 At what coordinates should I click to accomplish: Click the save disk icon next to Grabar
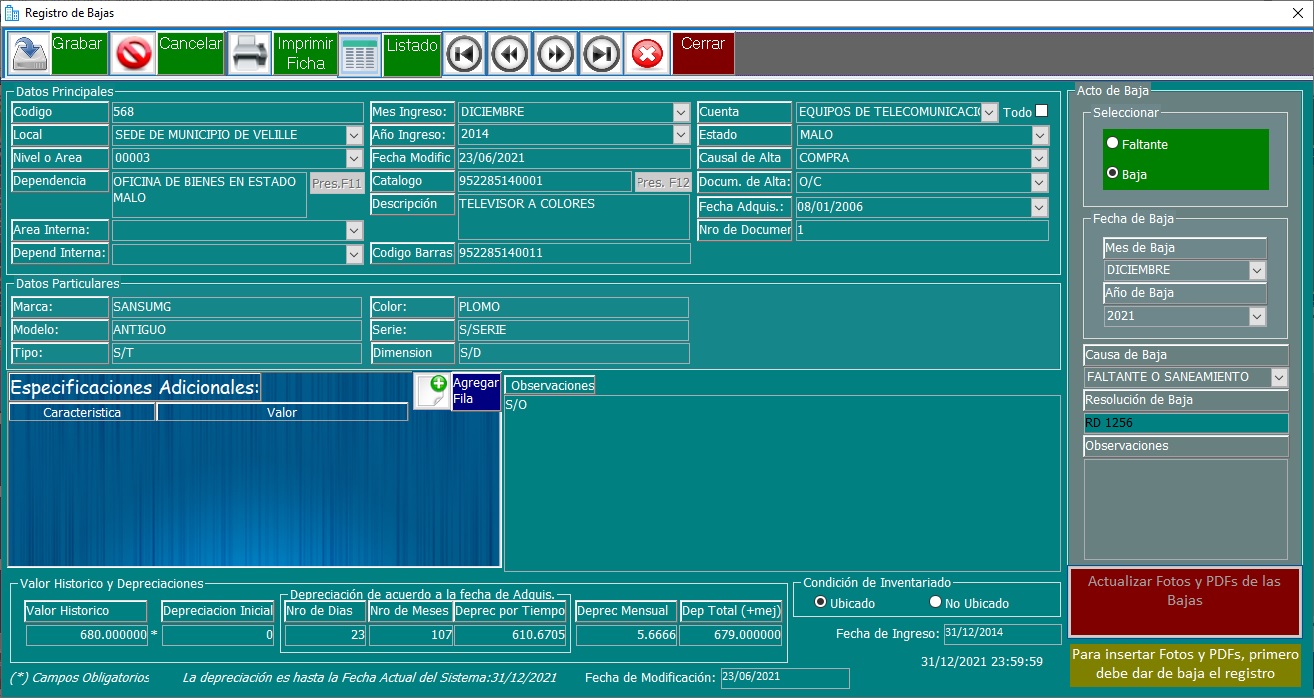pos(29,53)
